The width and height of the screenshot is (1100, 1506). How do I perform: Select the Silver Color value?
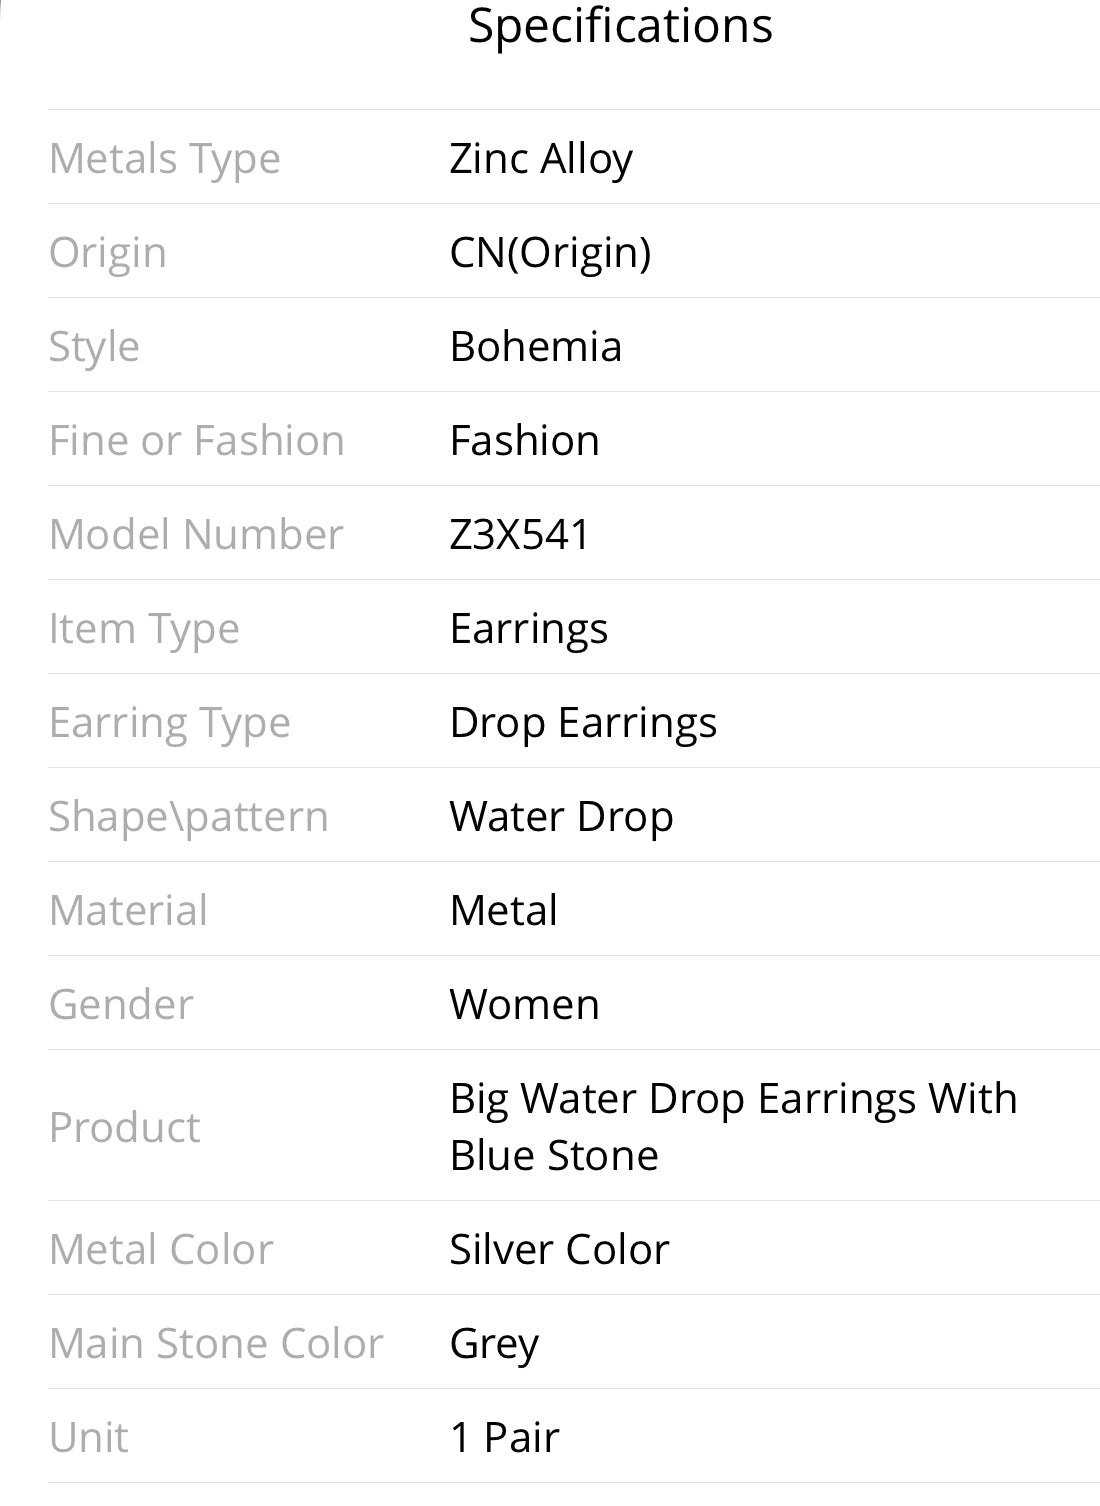point(559,1249)
